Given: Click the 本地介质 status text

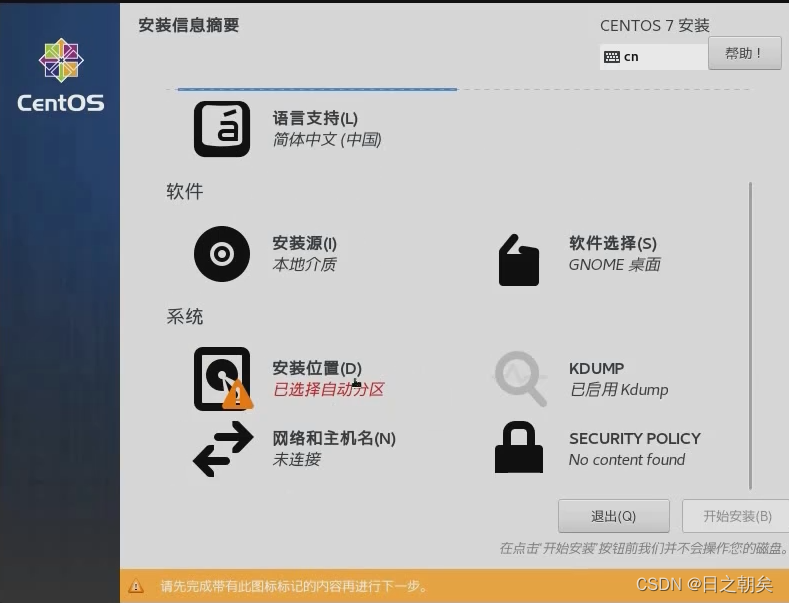Looking at the screenshot, I should pyautogui.click(x=304, y=264).
